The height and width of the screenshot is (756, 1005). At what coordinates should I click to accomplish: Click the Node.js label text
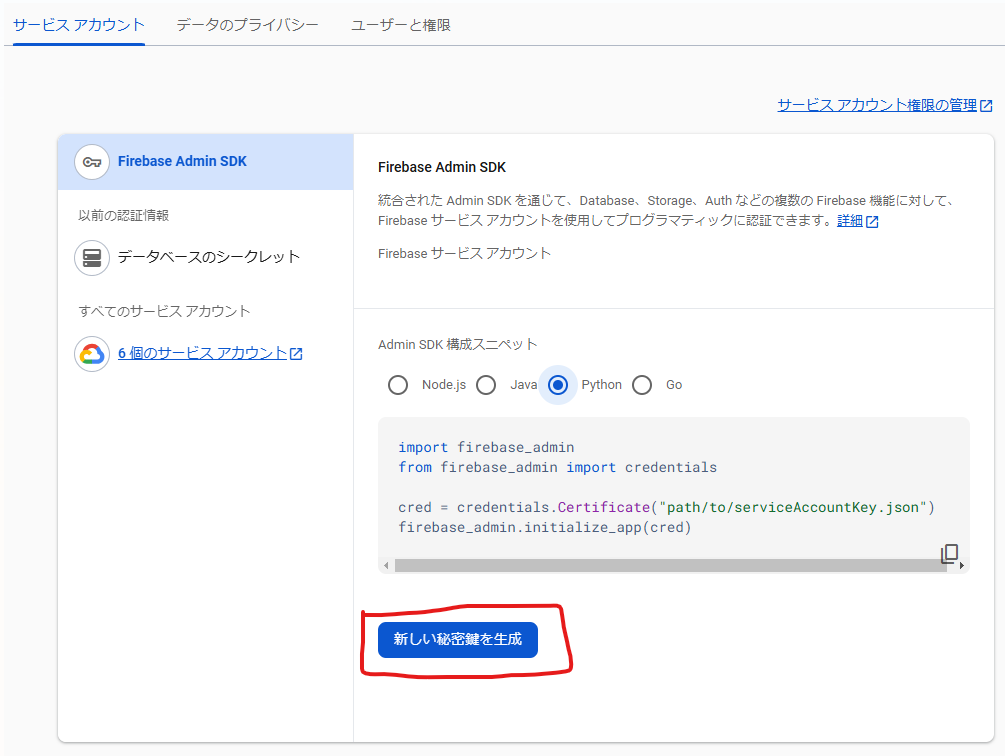[444, 385]
